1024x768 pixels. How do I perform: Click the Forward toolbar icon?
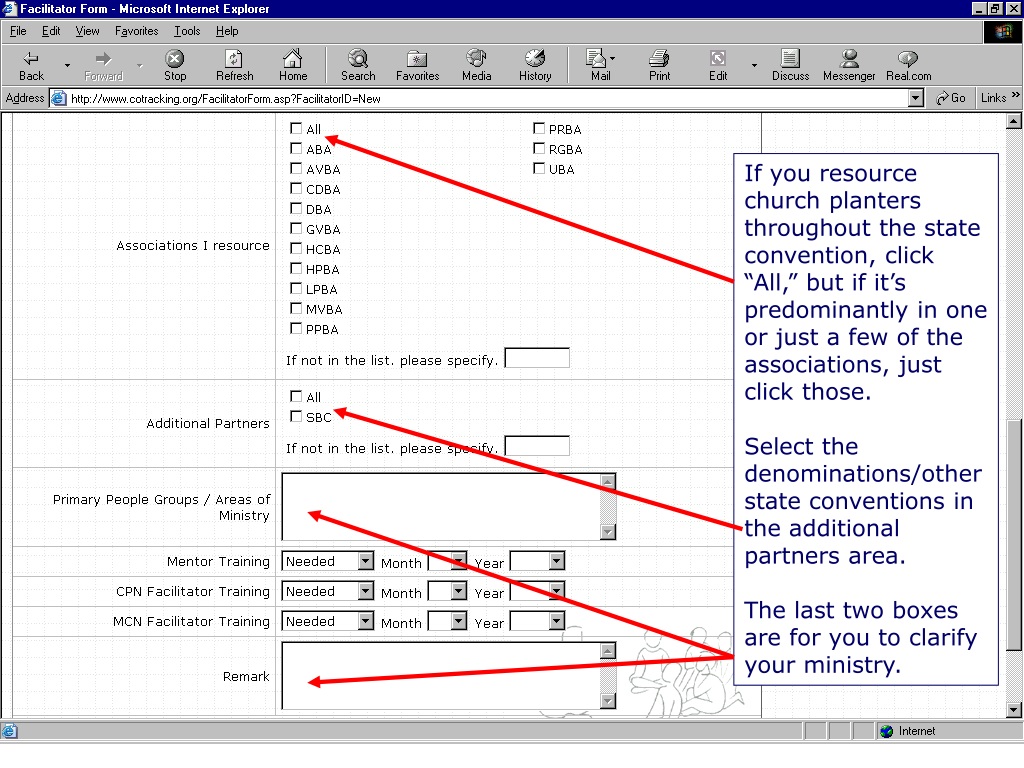(x=103, y=65)
